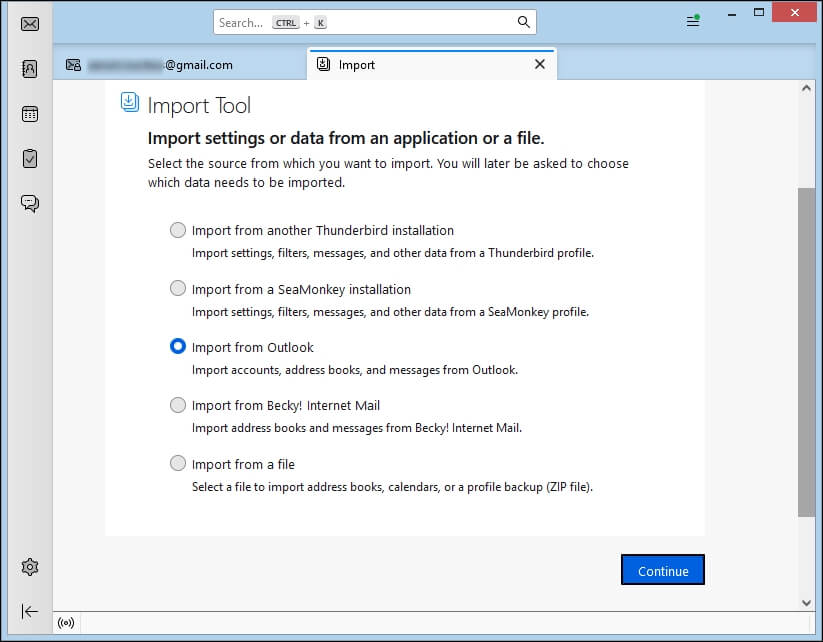Click the Continue button

662,570
